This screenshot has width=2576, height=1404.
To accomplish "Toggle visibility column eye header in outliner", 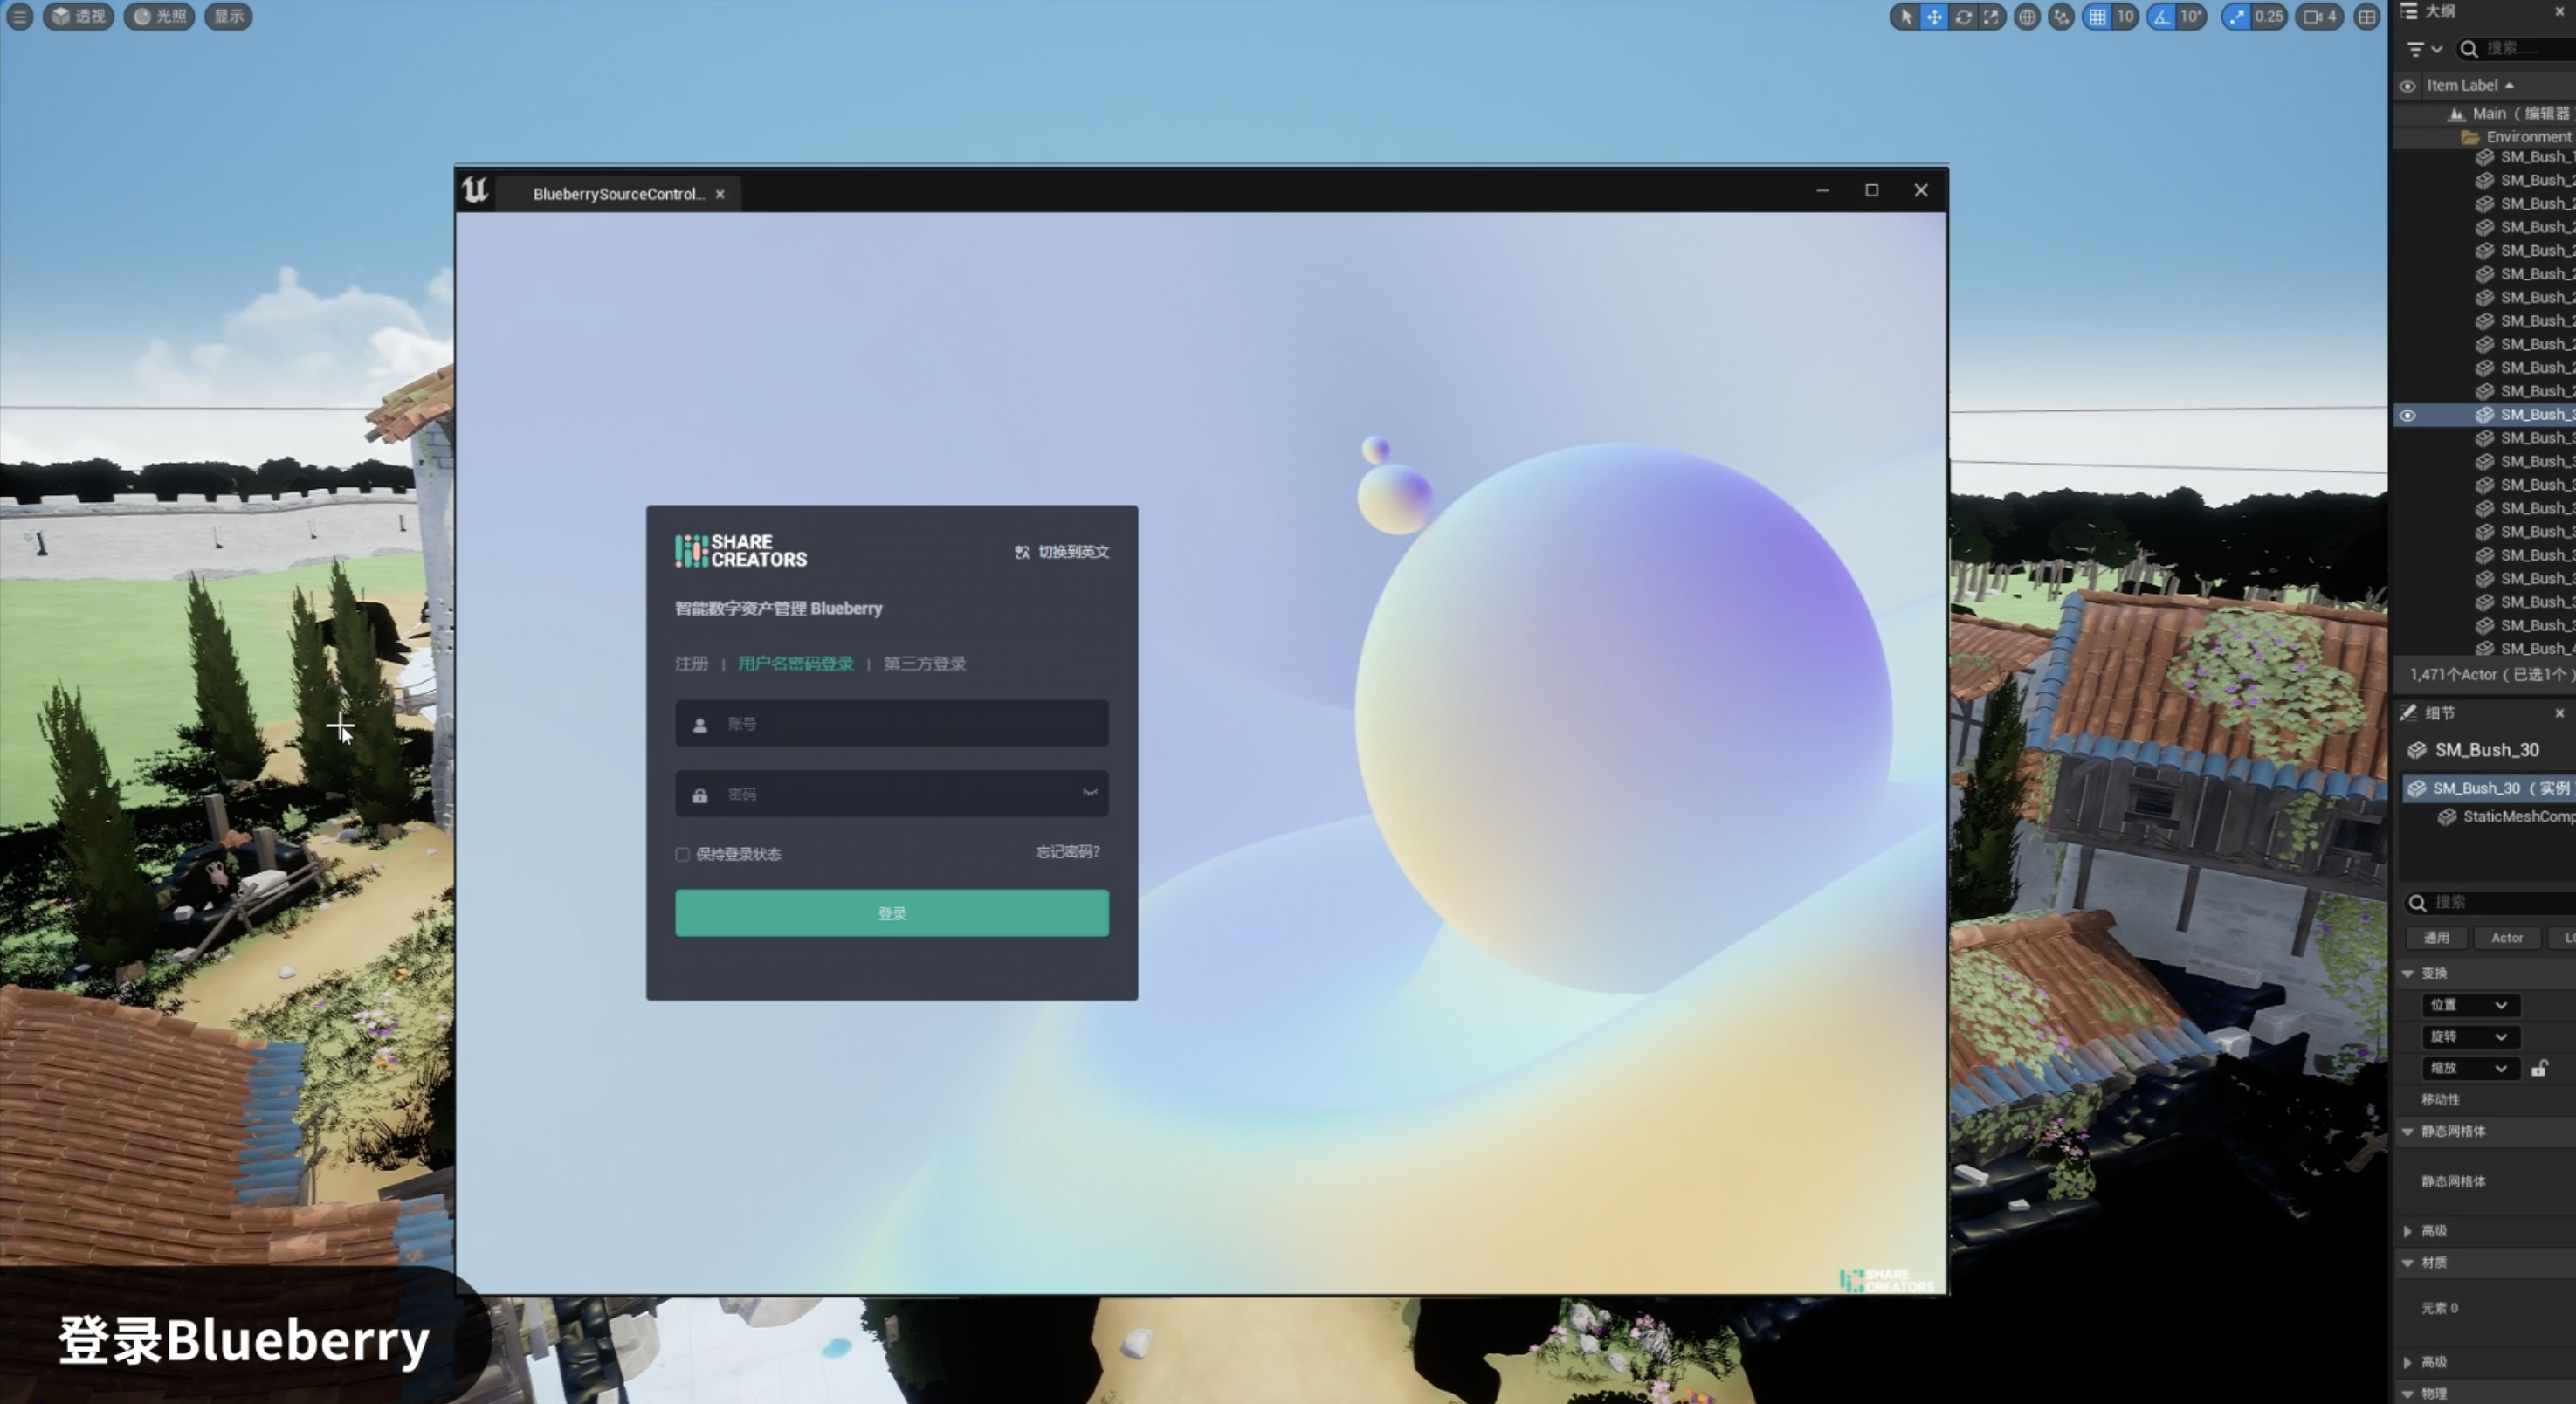I will tap(2408, 86).
